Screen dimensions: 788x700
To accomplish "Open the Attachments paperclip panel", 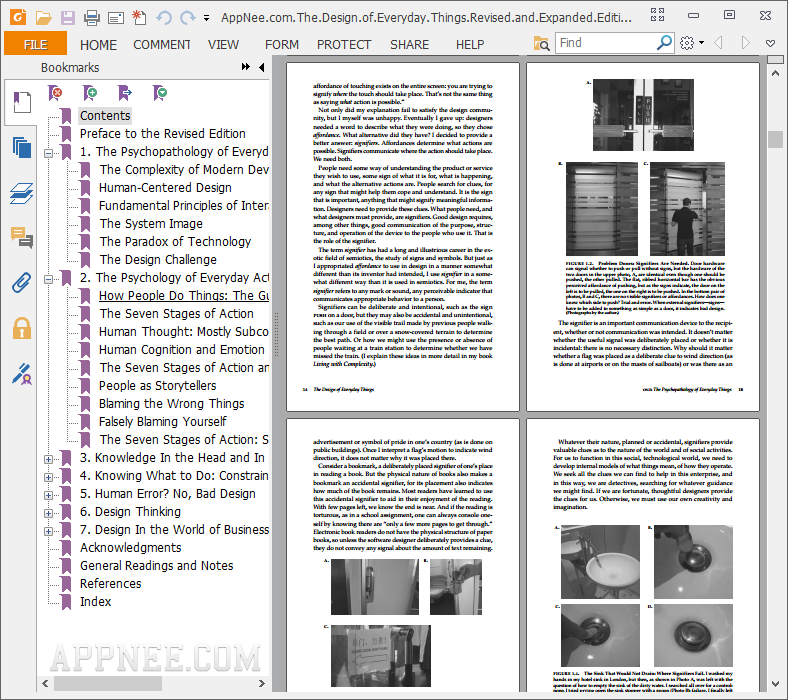I will 22,283.
